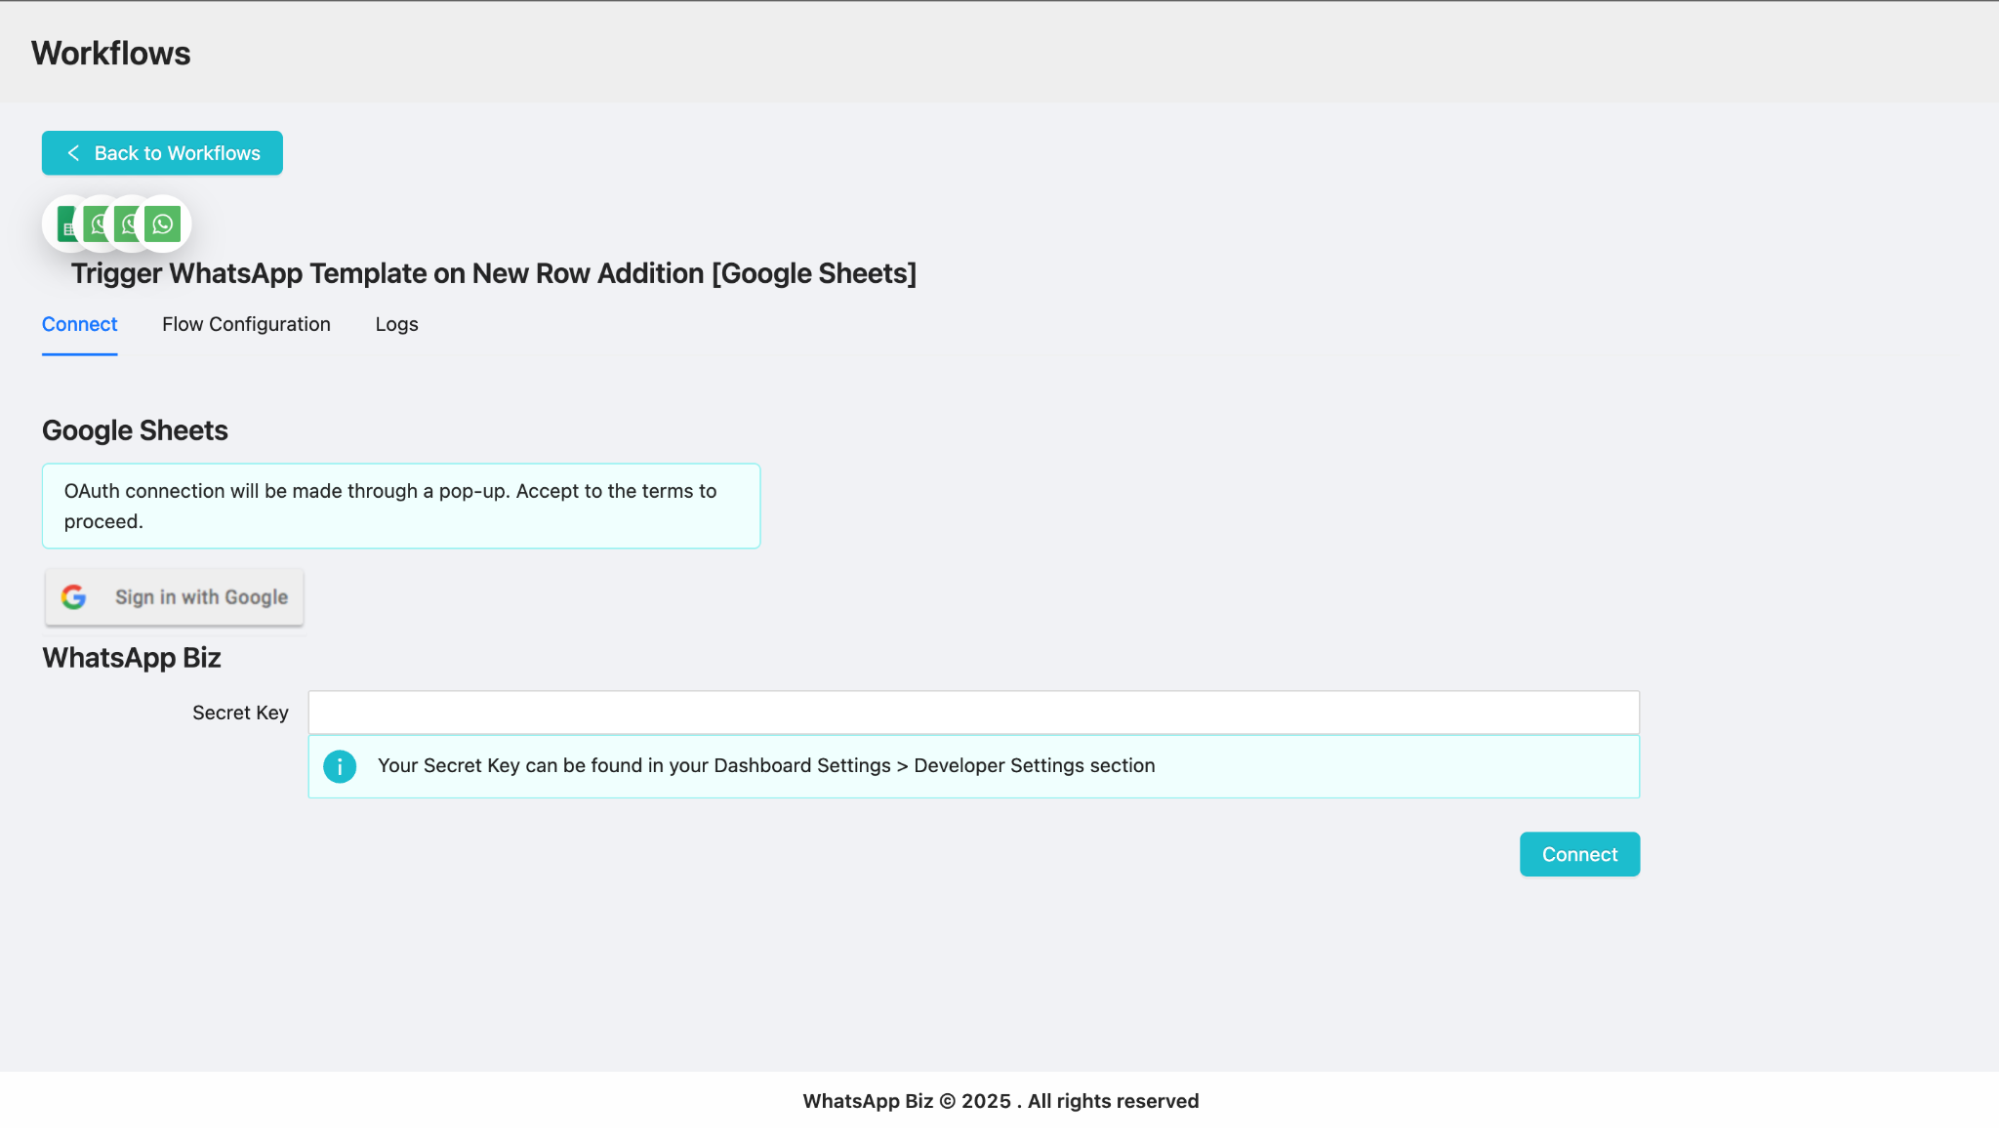Switch to the Connect tab
The width and height of the screenshot is (1999, 1129).
[x=80, y=324]
